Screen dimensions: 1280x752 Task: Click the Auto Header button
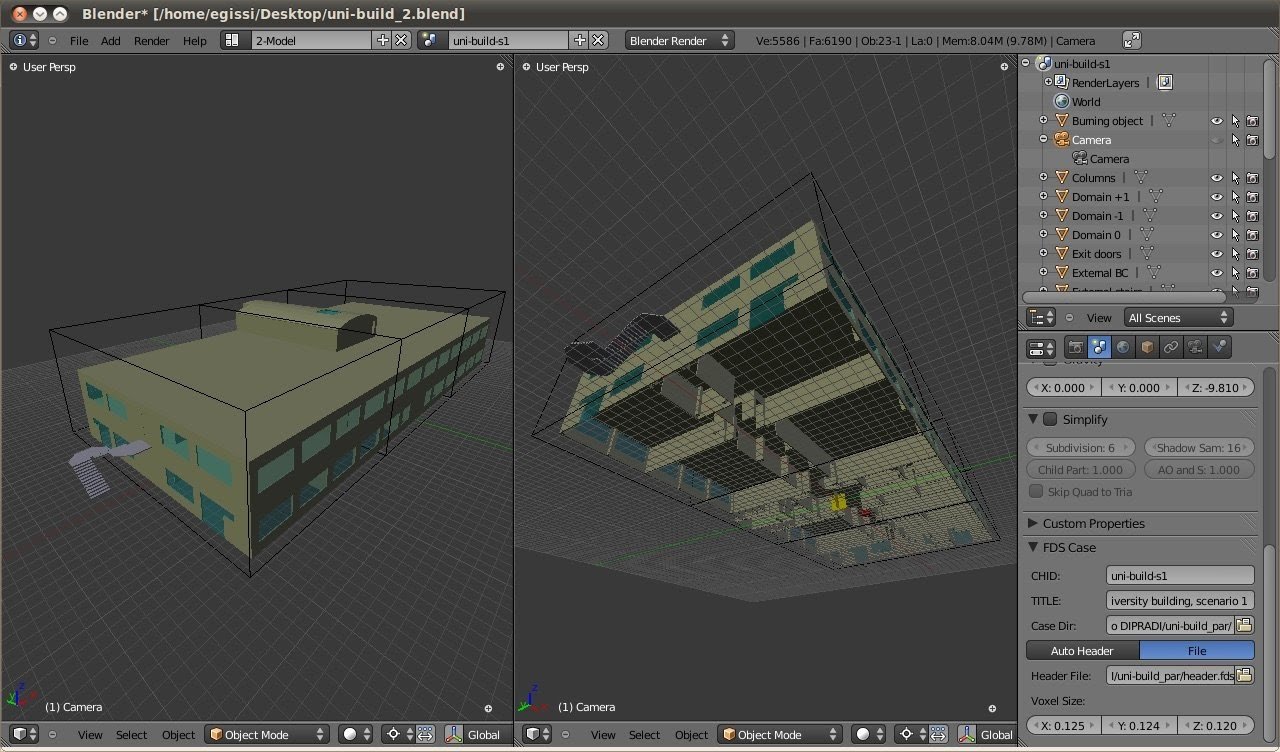tap(1082, 650)
